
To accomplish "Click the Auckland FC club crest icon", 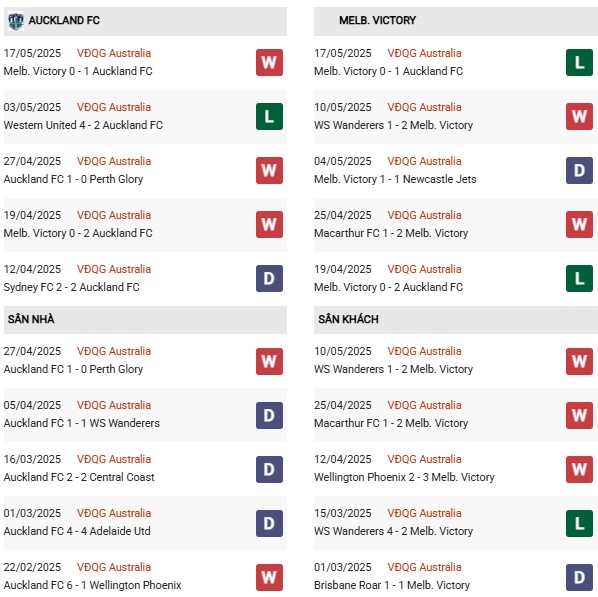I will (16, 21).
